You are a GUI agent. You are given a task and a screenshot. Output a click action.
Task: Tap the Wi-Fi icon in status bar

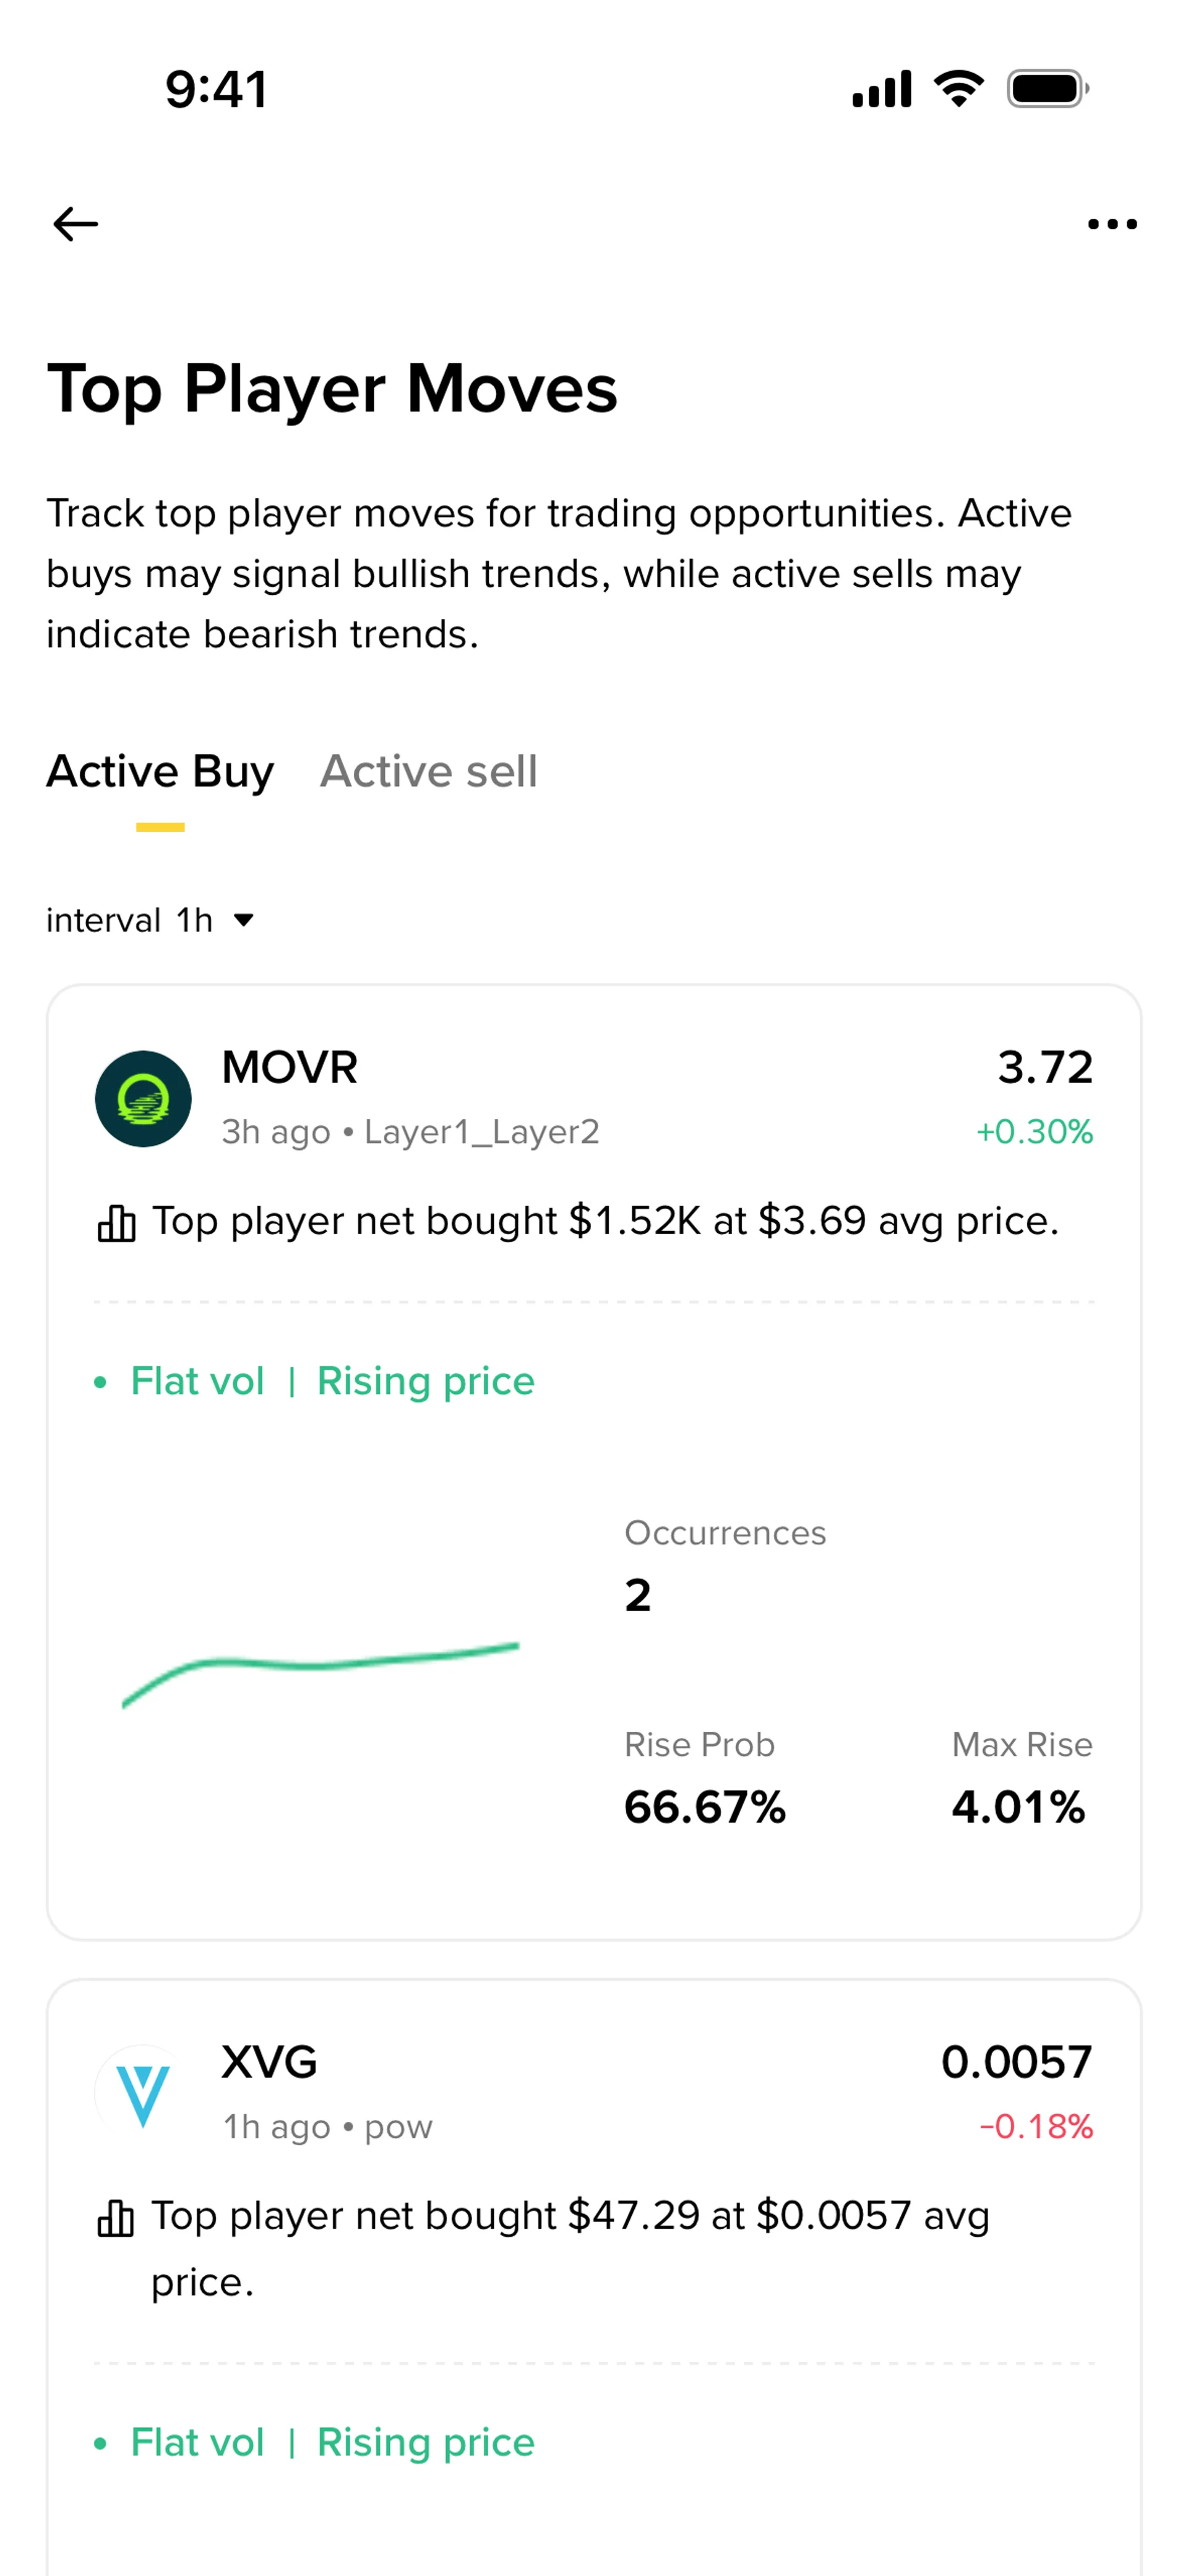tap(958, 89)
